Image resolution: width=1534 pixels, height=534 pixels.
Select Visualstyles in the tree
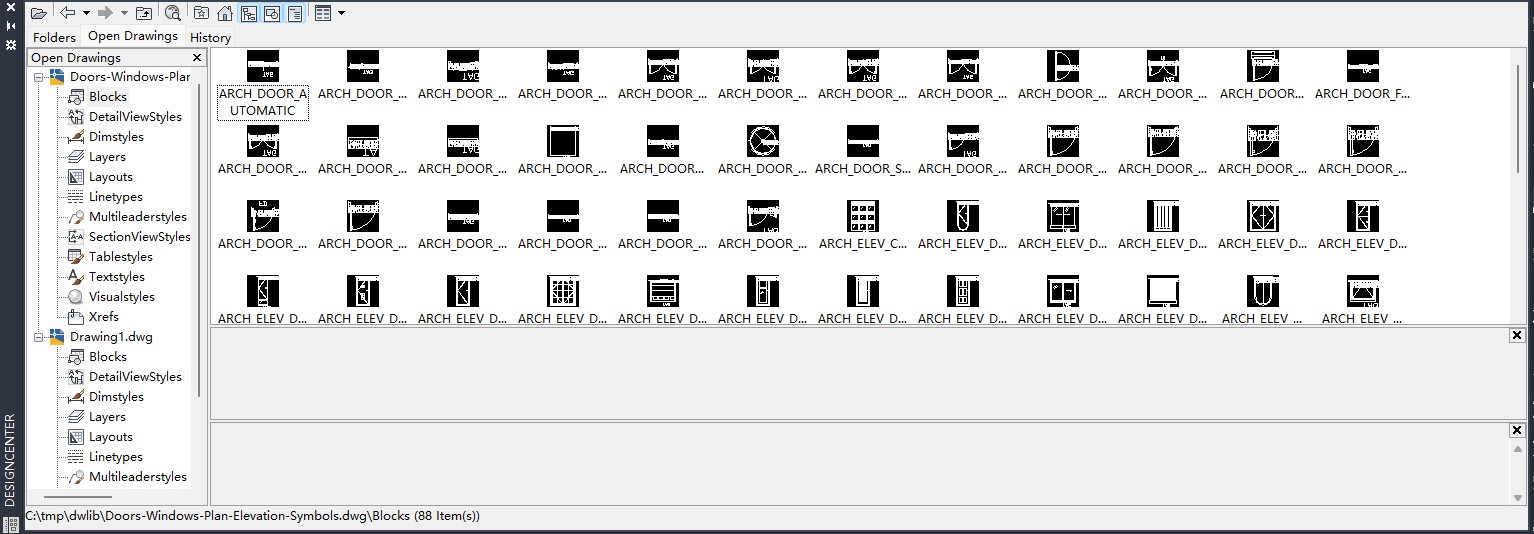[122, 297]
